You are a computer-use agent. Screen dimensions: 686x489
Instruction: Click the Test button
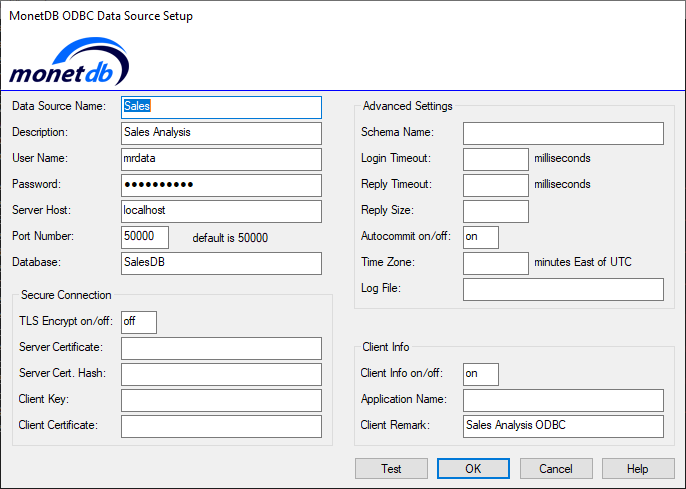coord(391,468)
